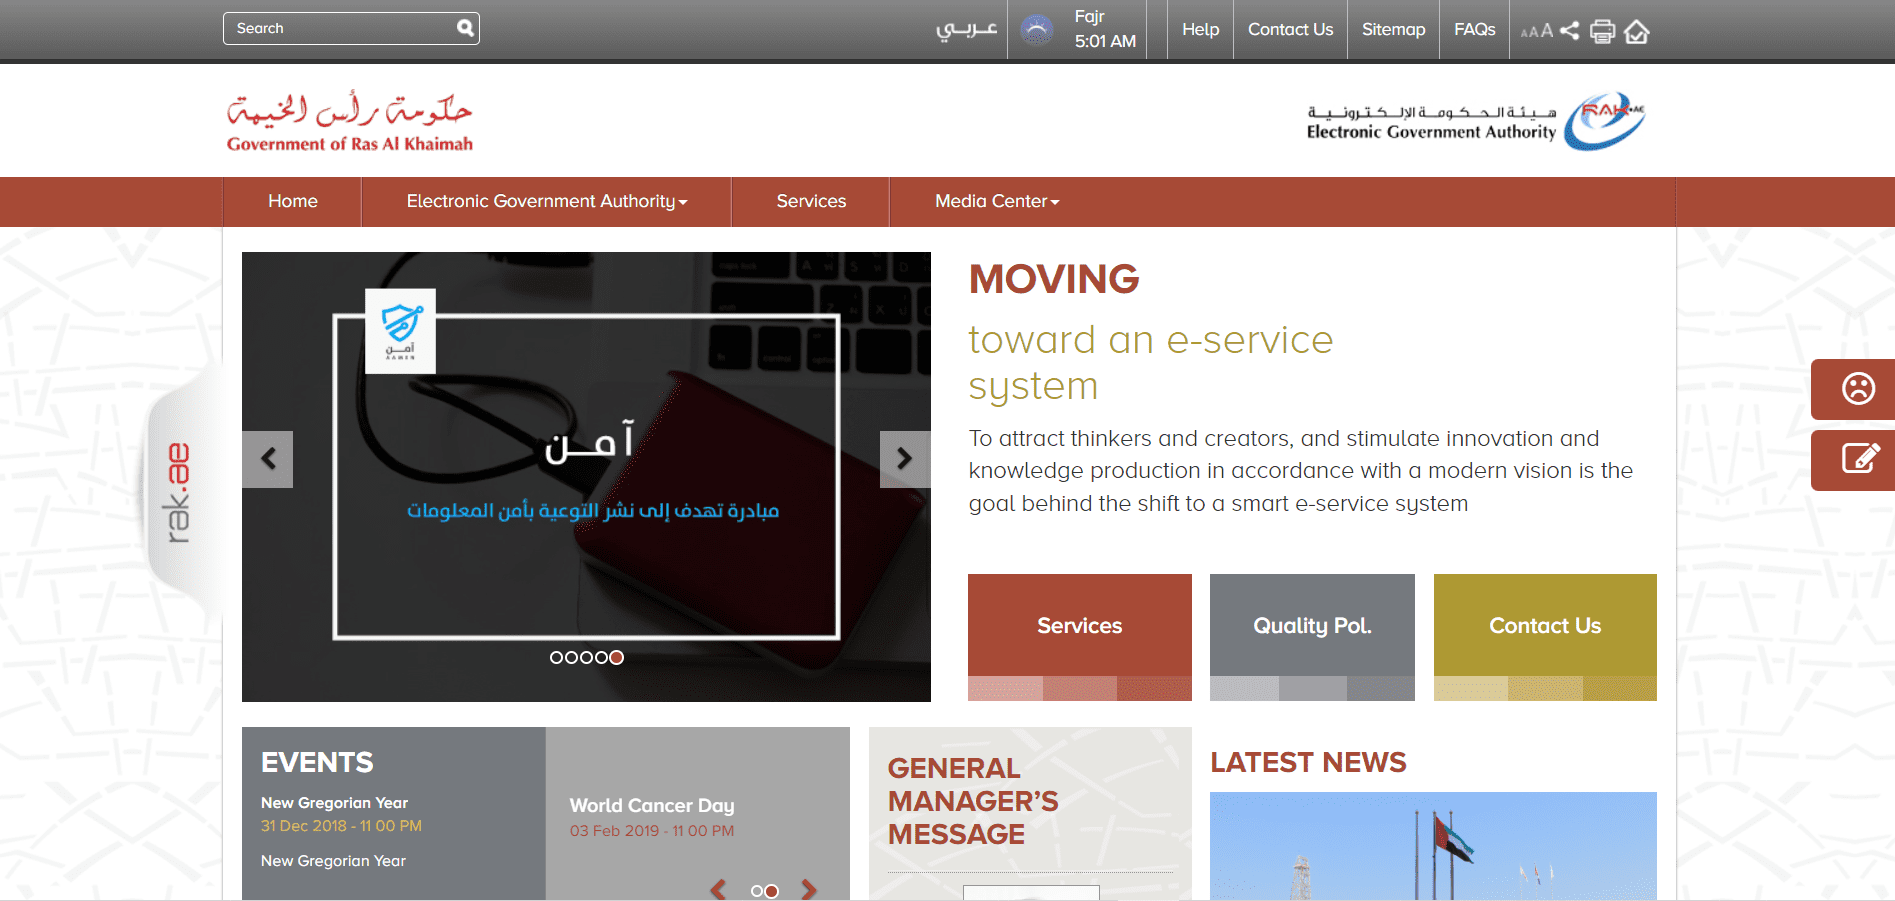1895x901 pixels.
Task: Select the third banner slide dot
Action: (x=586, y=657)
